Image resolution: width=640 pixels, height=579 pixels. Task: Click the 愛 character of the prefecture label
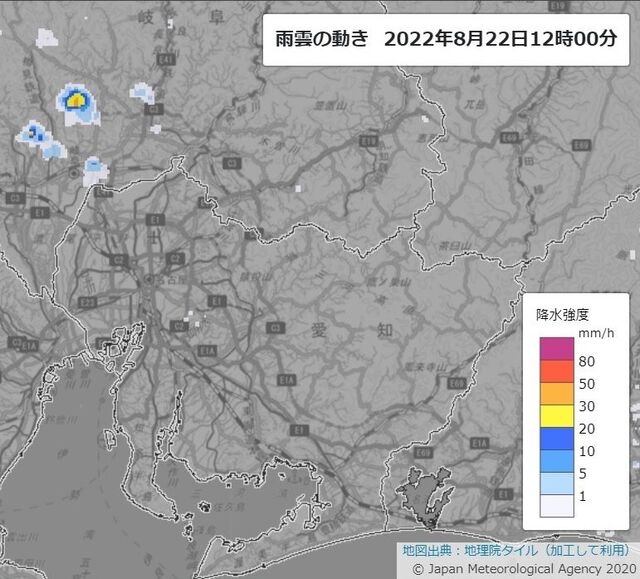[x=319, y=330]
